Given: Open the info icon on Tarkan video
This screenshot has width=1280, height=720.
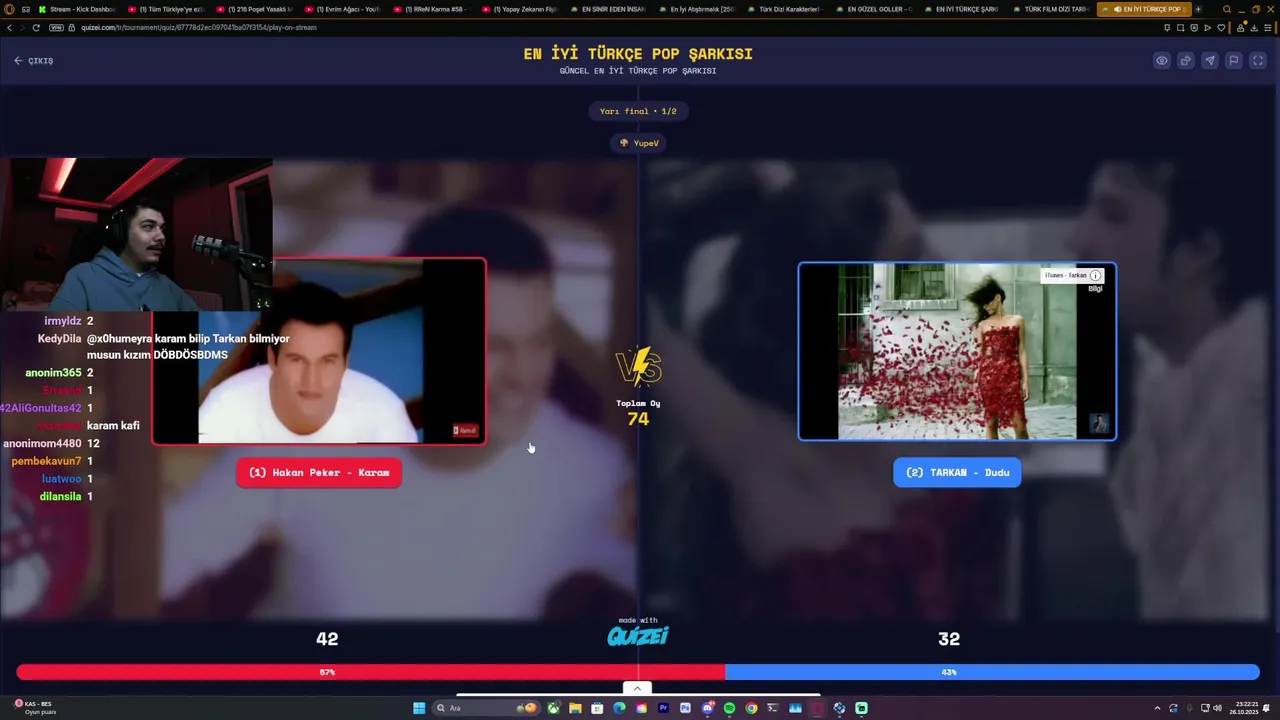Looking at the screenshot, I should click(1096, 275).
